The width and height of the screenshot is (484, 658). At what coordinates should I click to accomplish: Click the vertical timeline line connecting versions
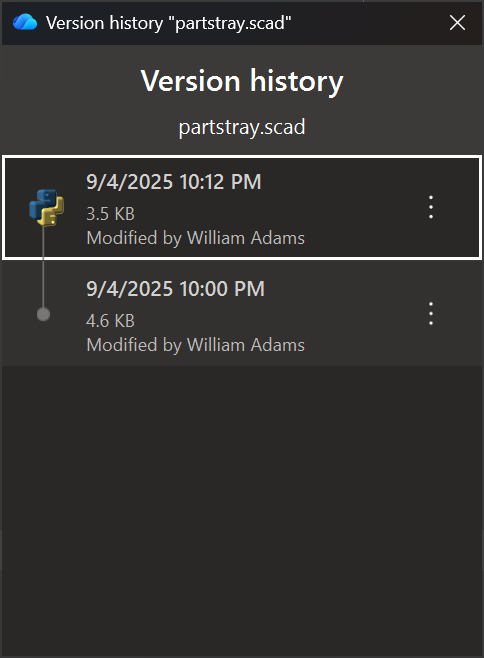pos(43,266)
